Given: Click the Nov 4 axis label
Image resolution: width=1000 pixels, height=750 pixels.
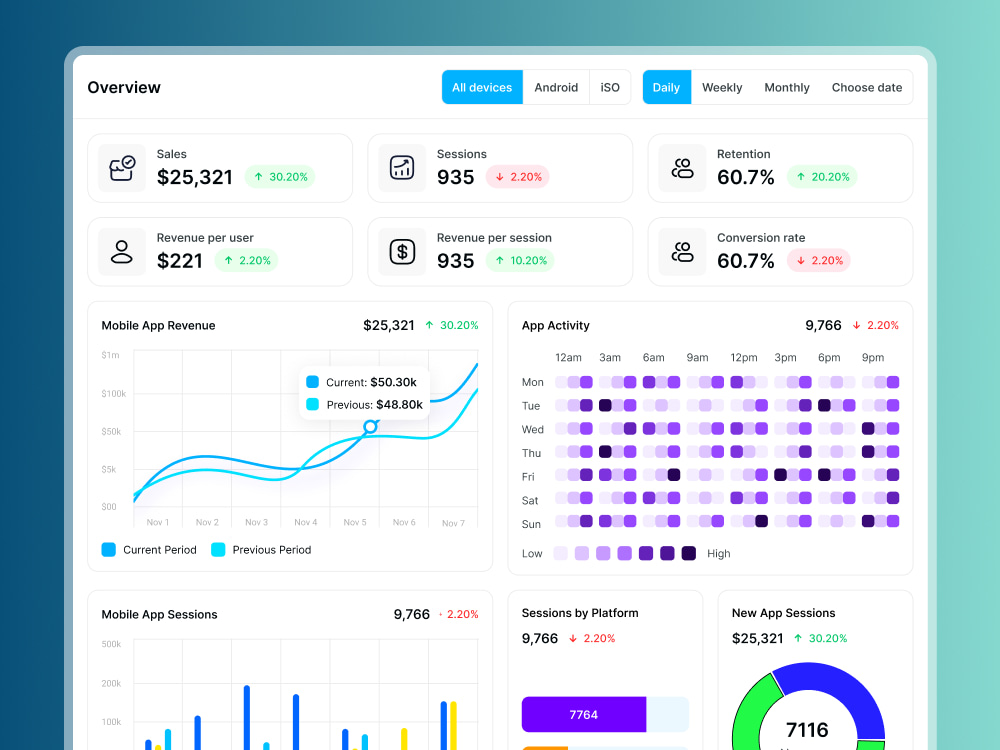Looking at the screenshot, I should [305, 522].
